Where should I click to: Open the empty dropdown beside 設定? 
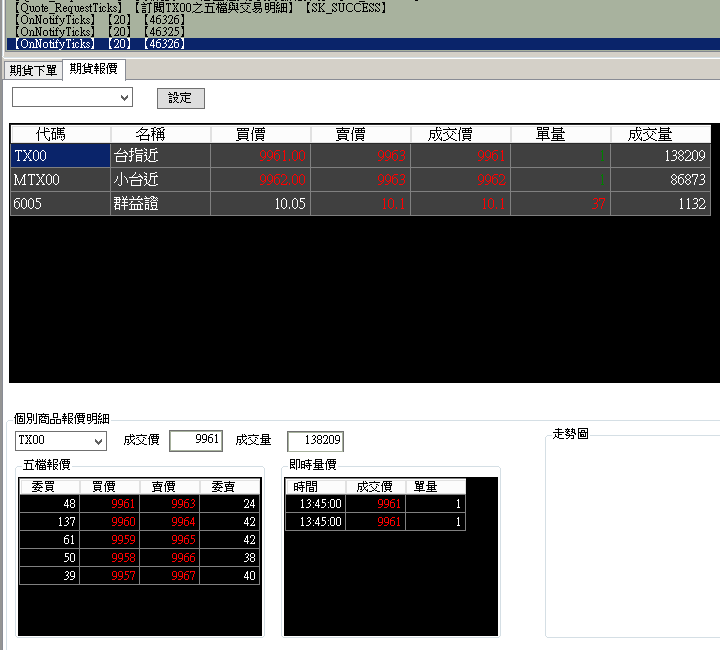[x=72, y=97]
